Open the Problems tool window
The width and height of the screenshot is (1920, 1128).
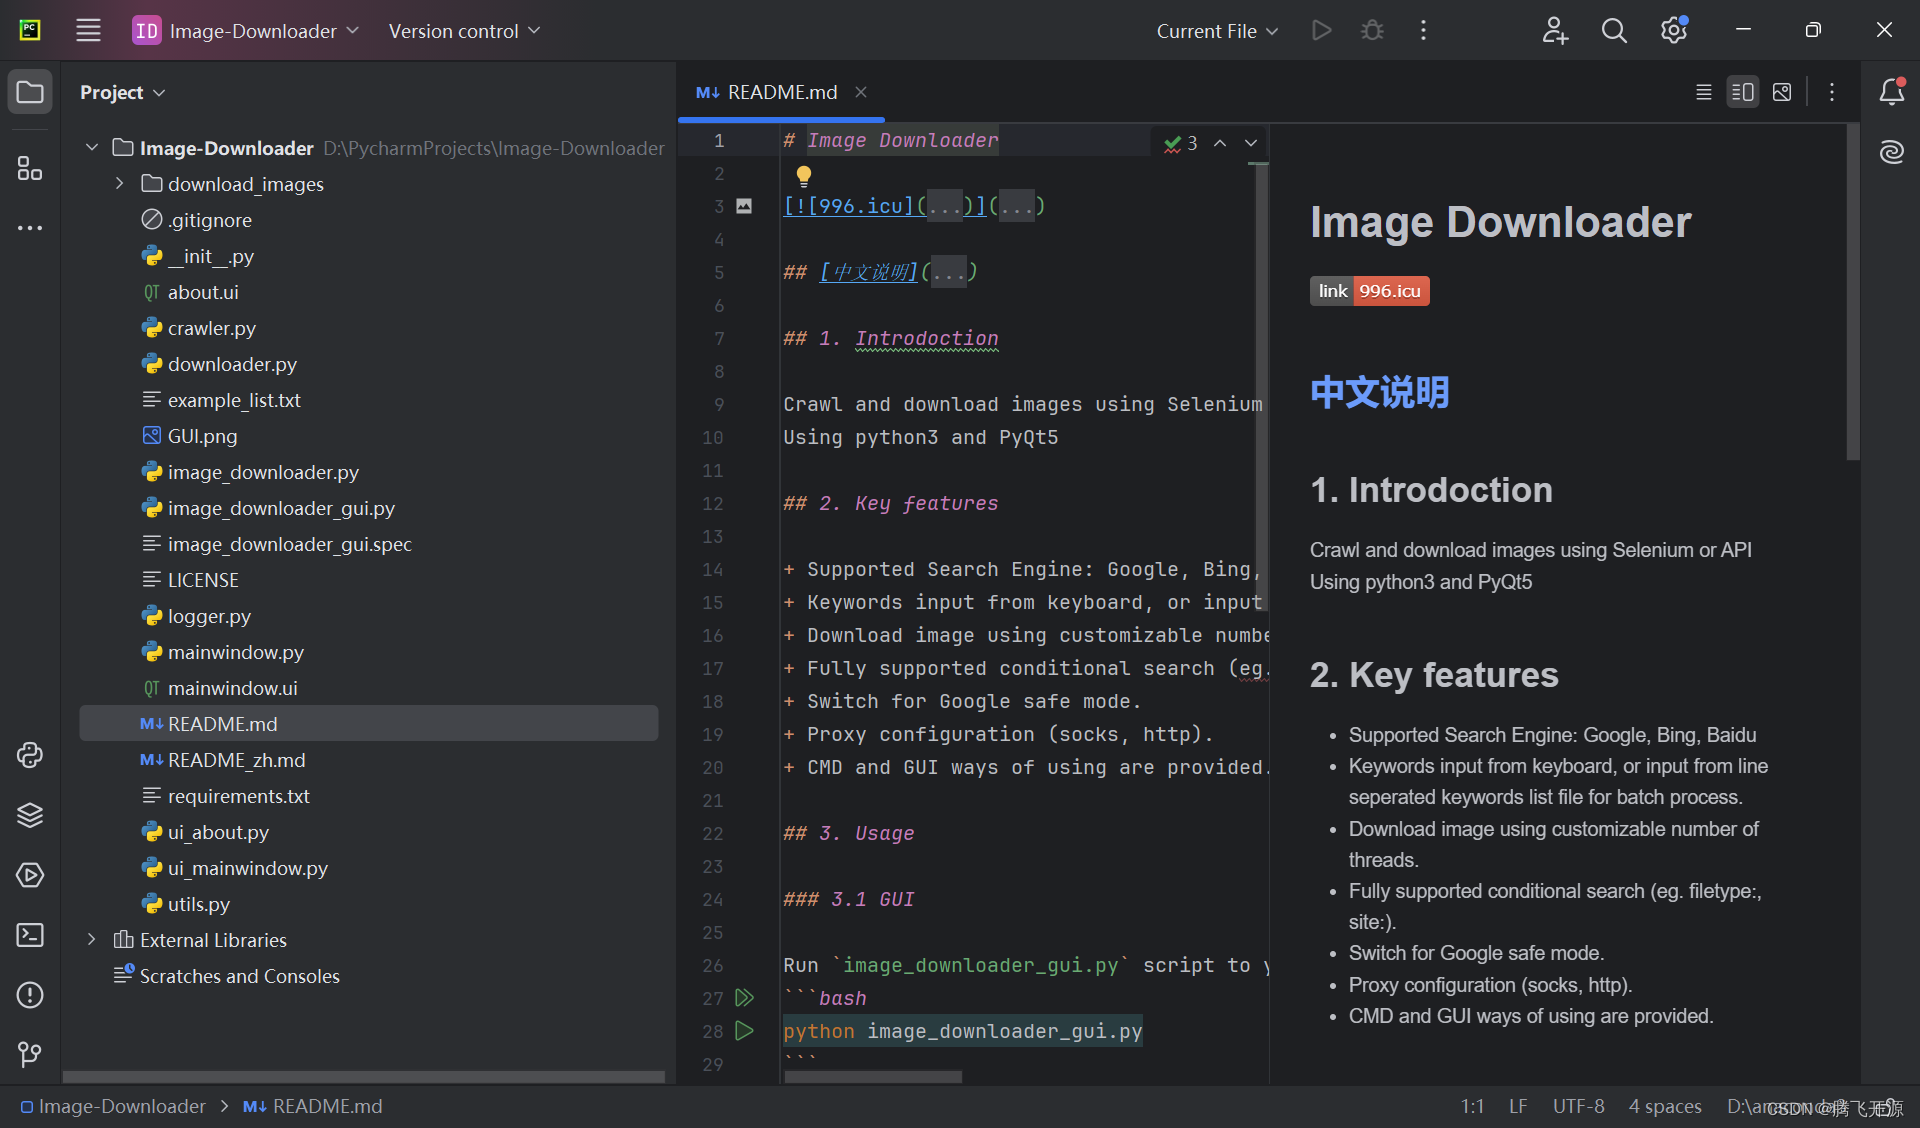click(30, 995)
